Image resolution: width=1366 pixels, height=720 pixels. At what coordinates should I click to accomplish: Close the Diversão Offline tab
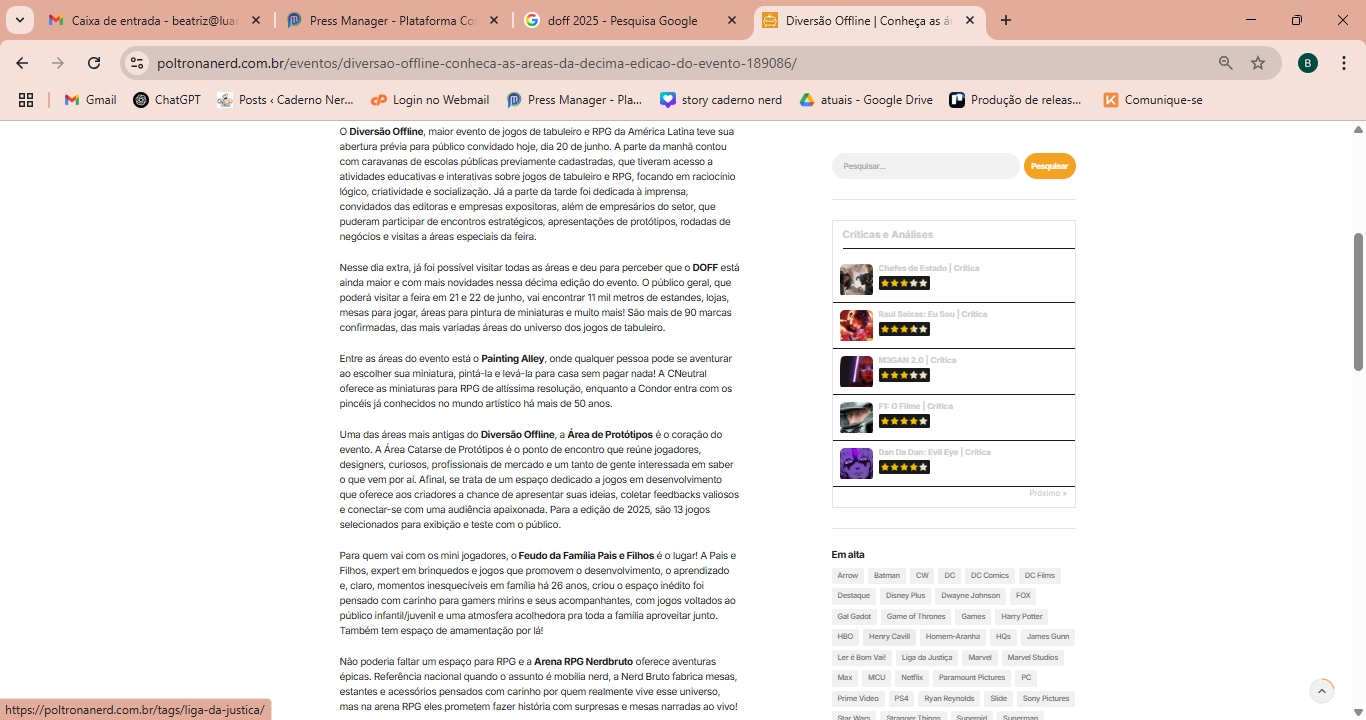(969, 20)
